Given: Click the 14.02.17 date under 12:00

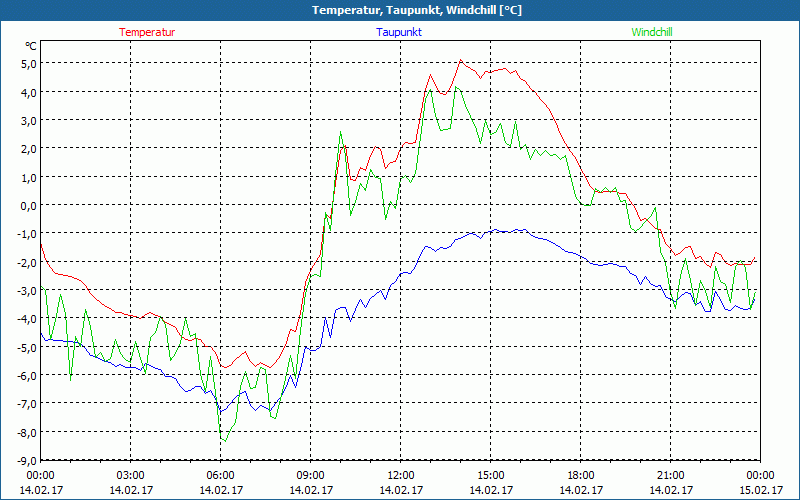Looking at the screenshot, I should 401,490.
